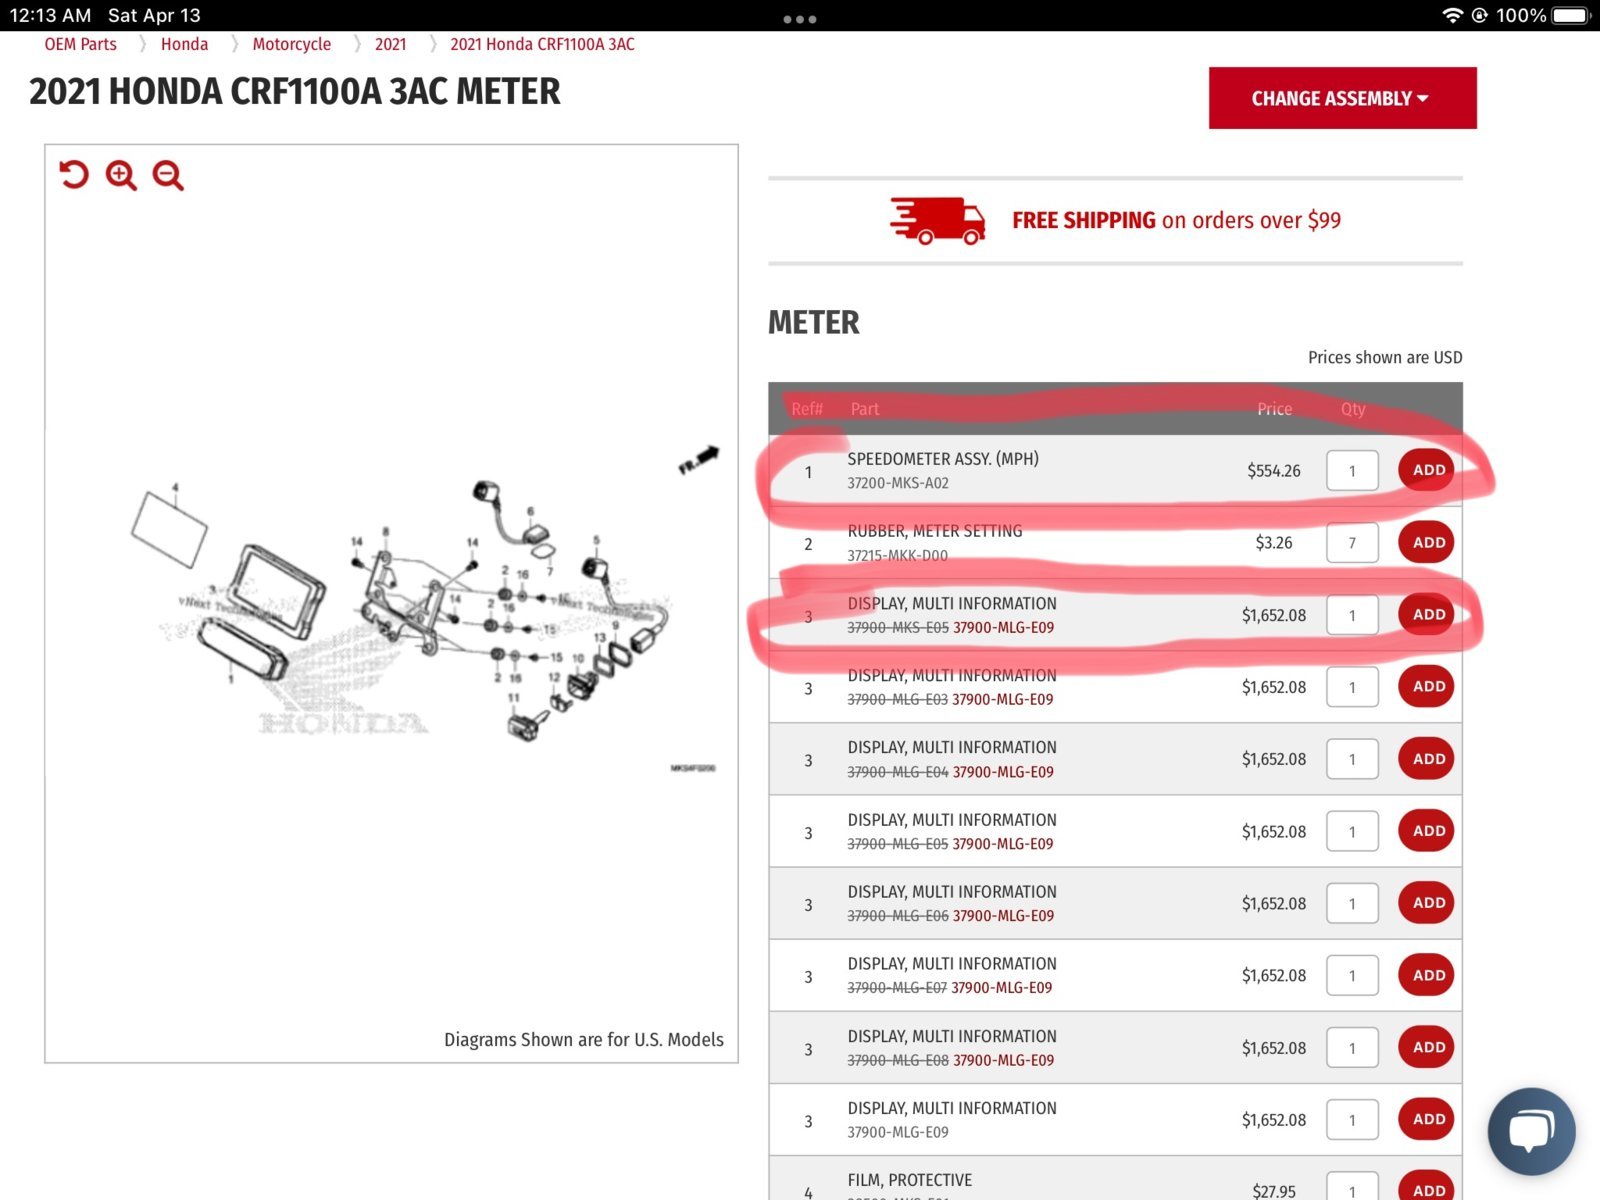Select the $27.95 price
The image size is (1600, 1200).
(x=1274, y=1191)
